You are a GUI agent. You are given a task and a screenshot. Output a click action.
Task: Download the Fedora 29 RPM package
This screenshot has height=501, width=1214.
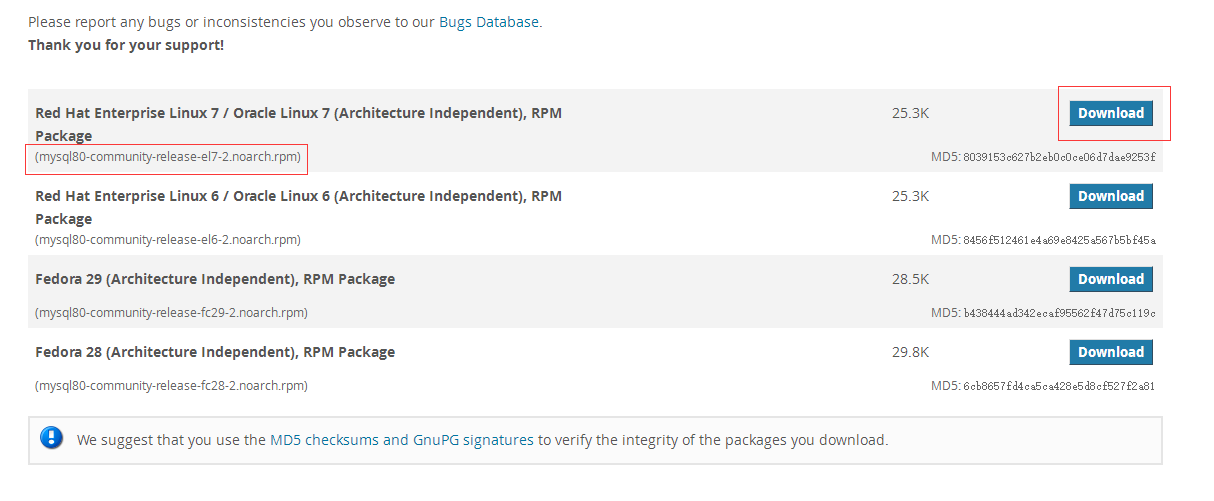[1111, 279]
